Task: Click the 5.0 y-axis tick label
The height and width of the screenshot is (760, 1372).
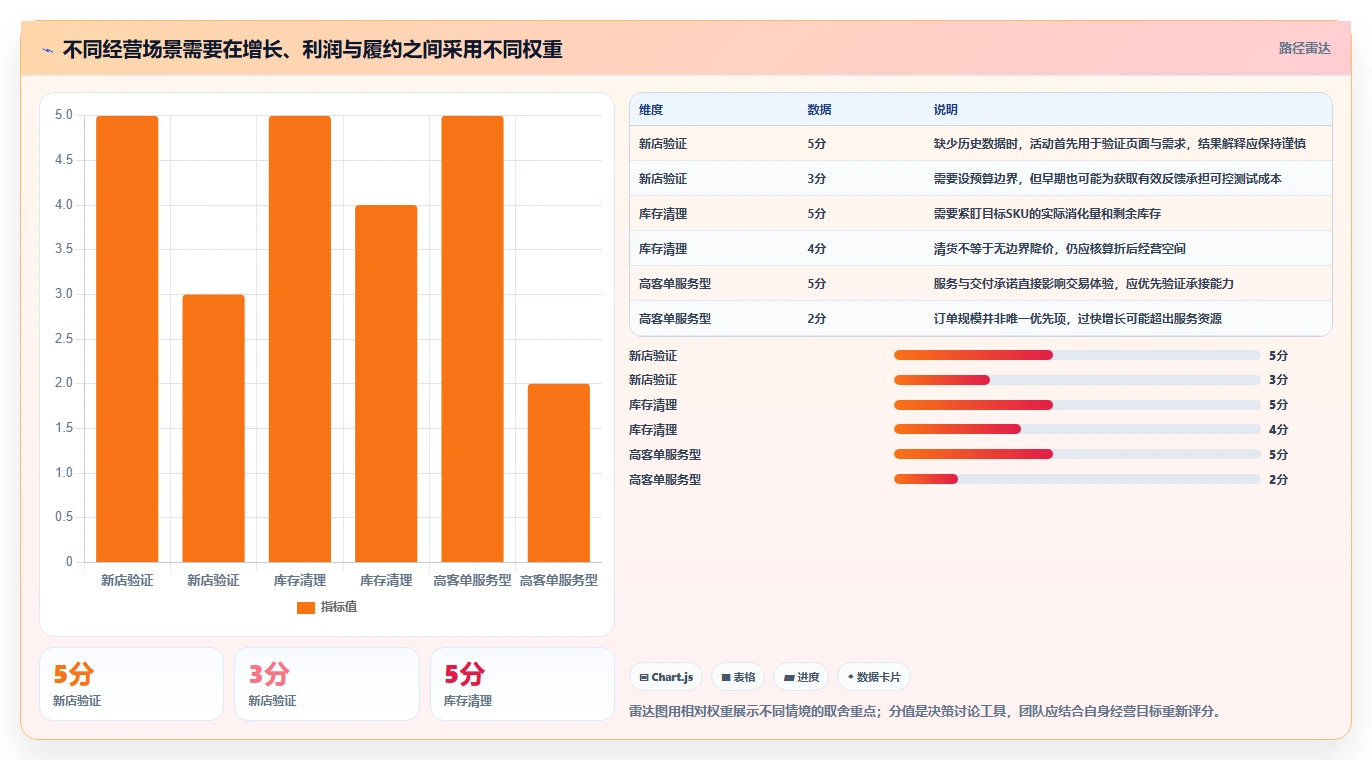Action: [64, 115]
